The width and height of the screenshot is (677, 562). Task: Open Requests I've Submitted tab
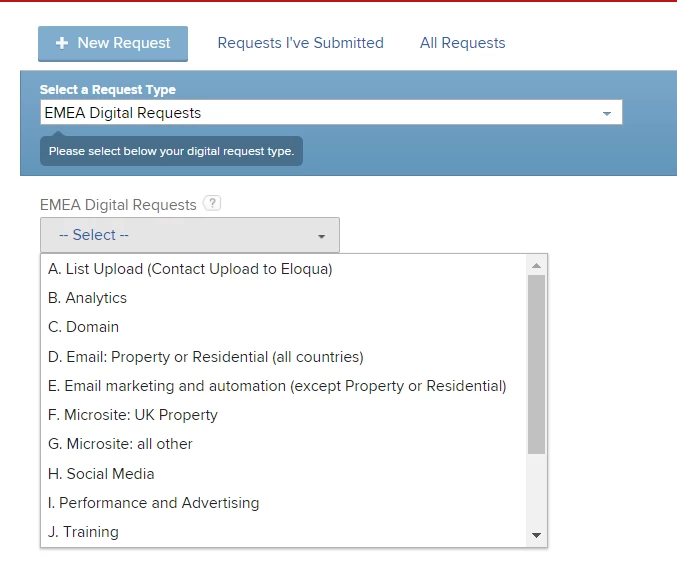click(301, 43)
